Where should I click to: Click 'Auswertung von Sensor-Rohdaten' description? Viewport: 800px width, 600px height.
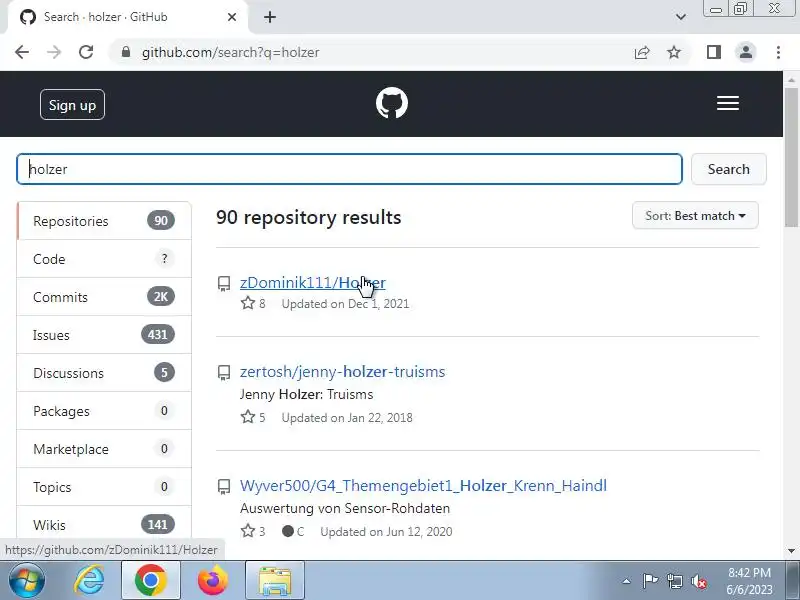(345, 508)
